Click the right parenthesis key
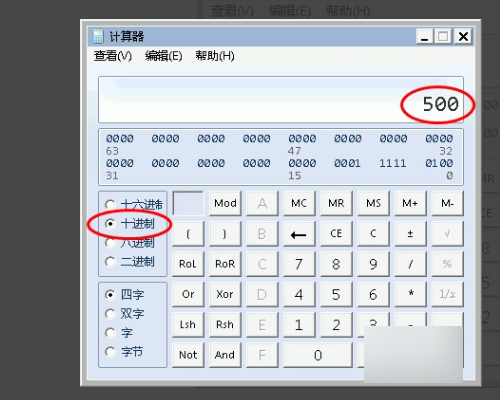Image resolution: width=500 pixels, height=400 pixels. [x=225, y=234]
